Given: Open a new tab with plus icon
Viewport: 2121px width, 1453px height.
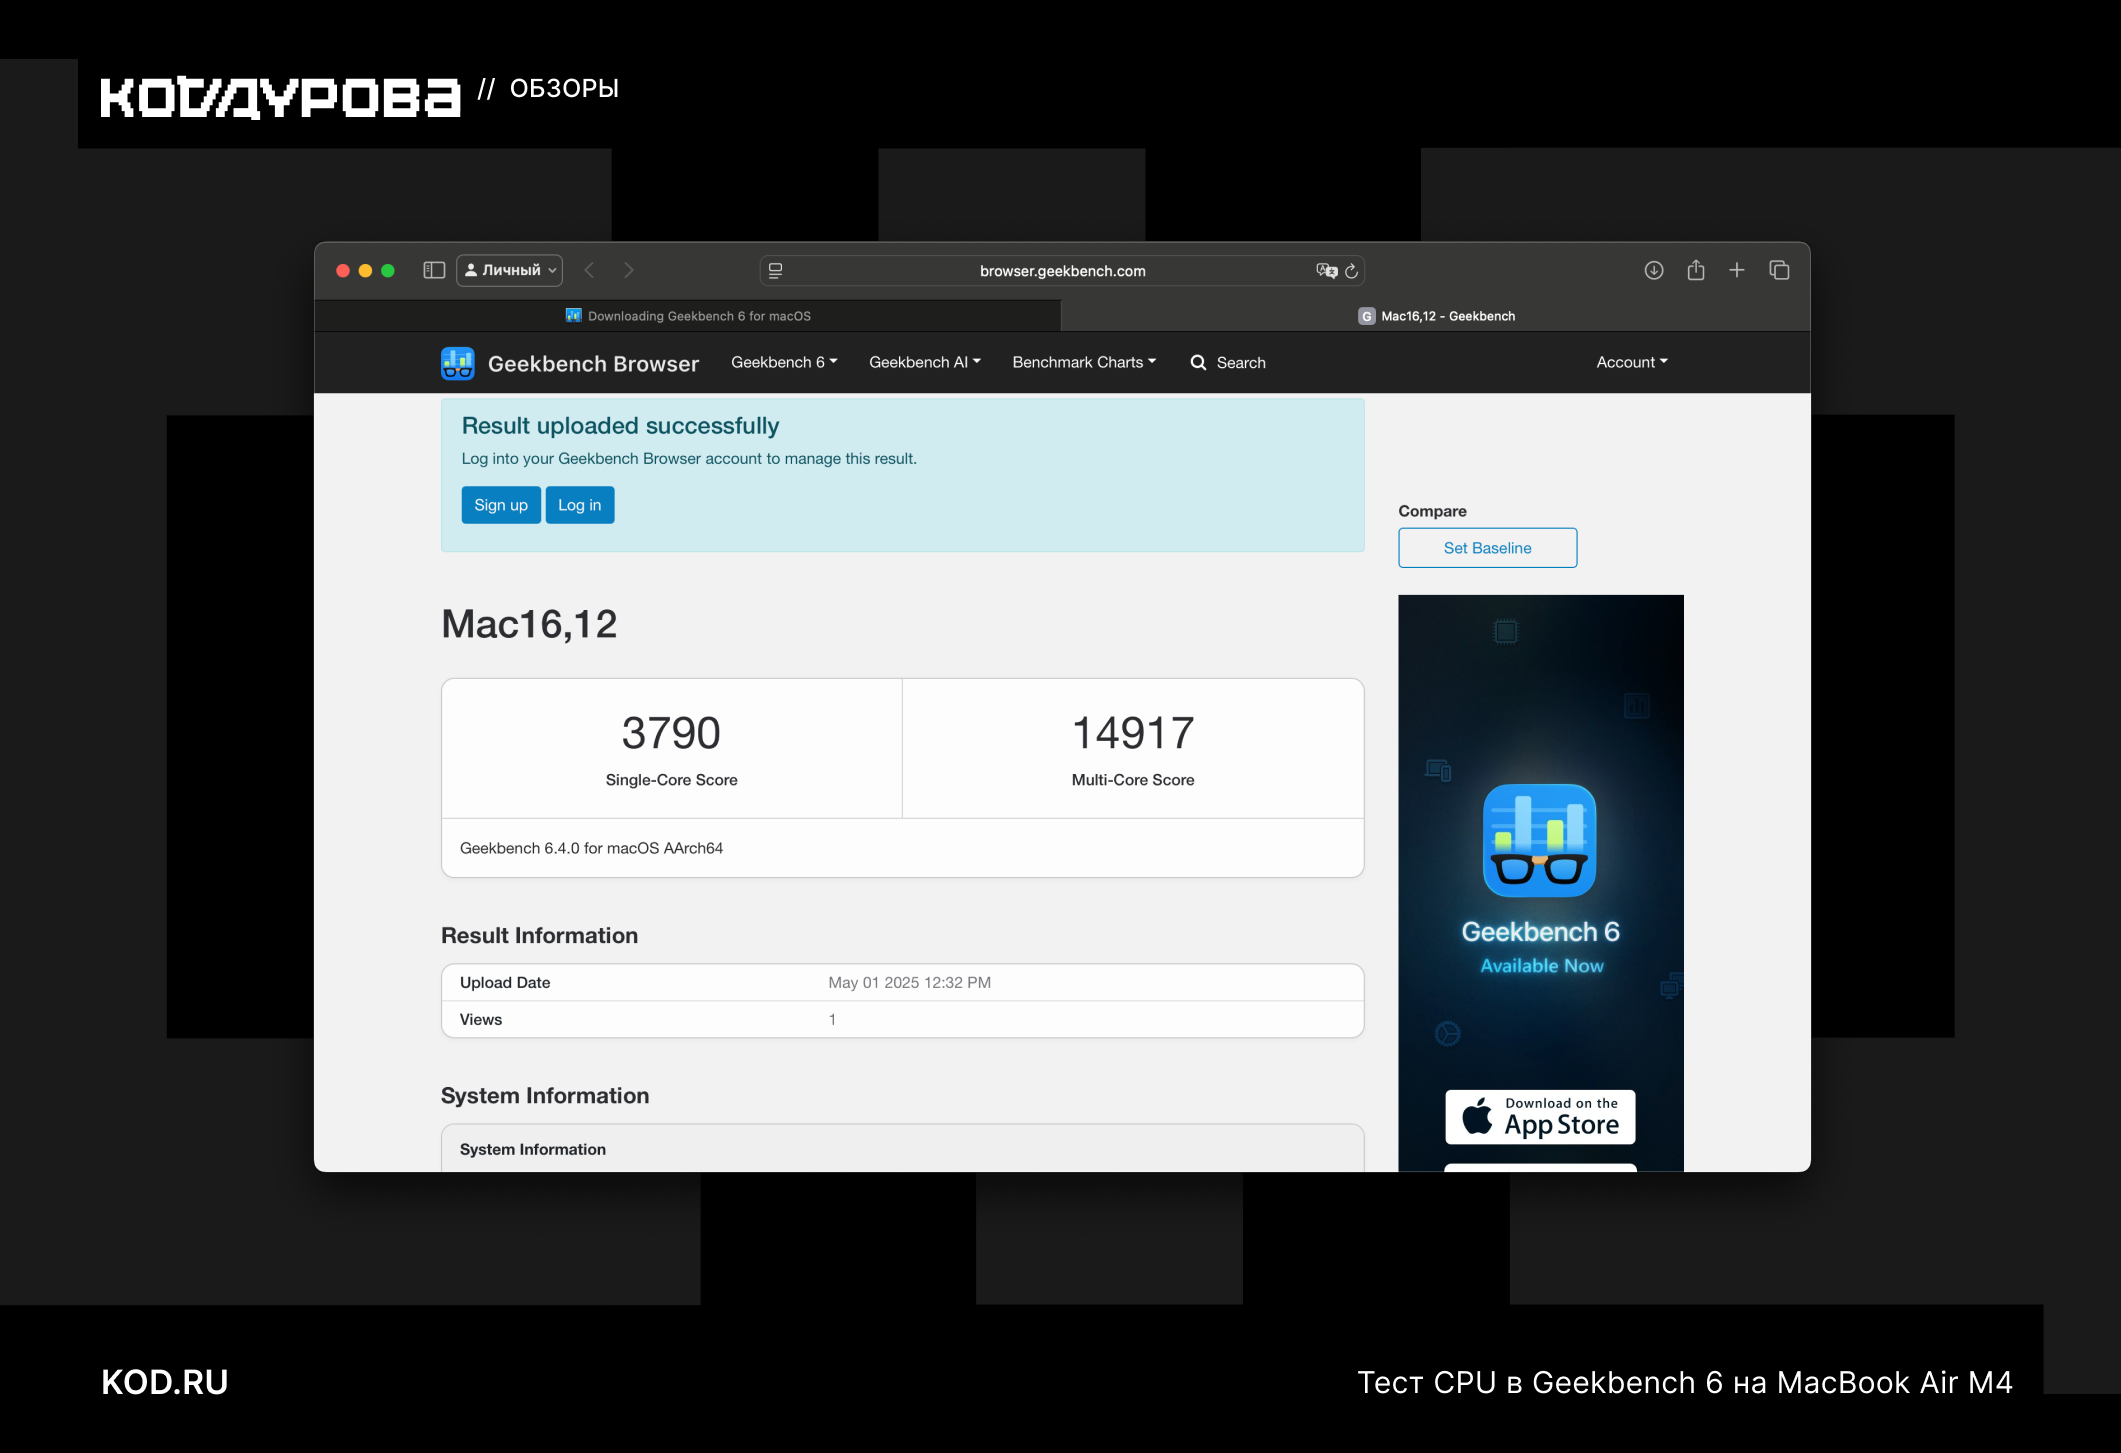Looking at the screenshot, I should [1737, 270].
